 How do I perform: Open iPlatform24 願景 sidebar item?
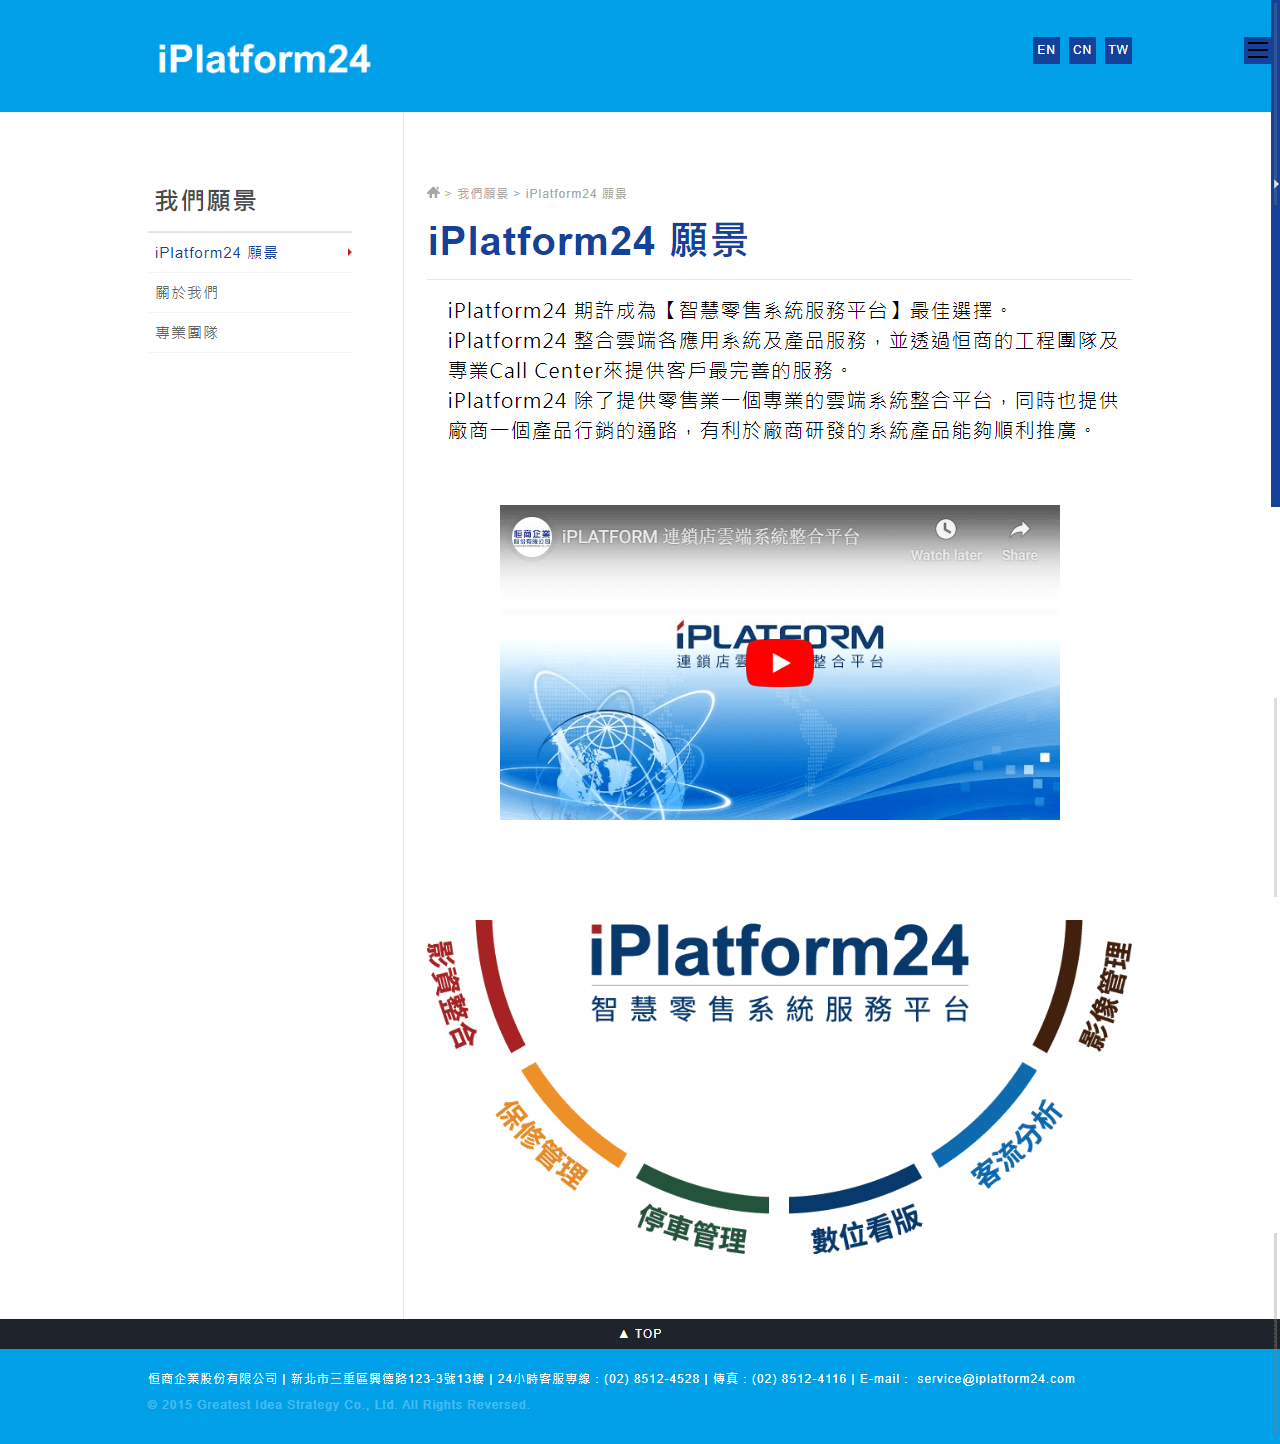tap(250, 253)
